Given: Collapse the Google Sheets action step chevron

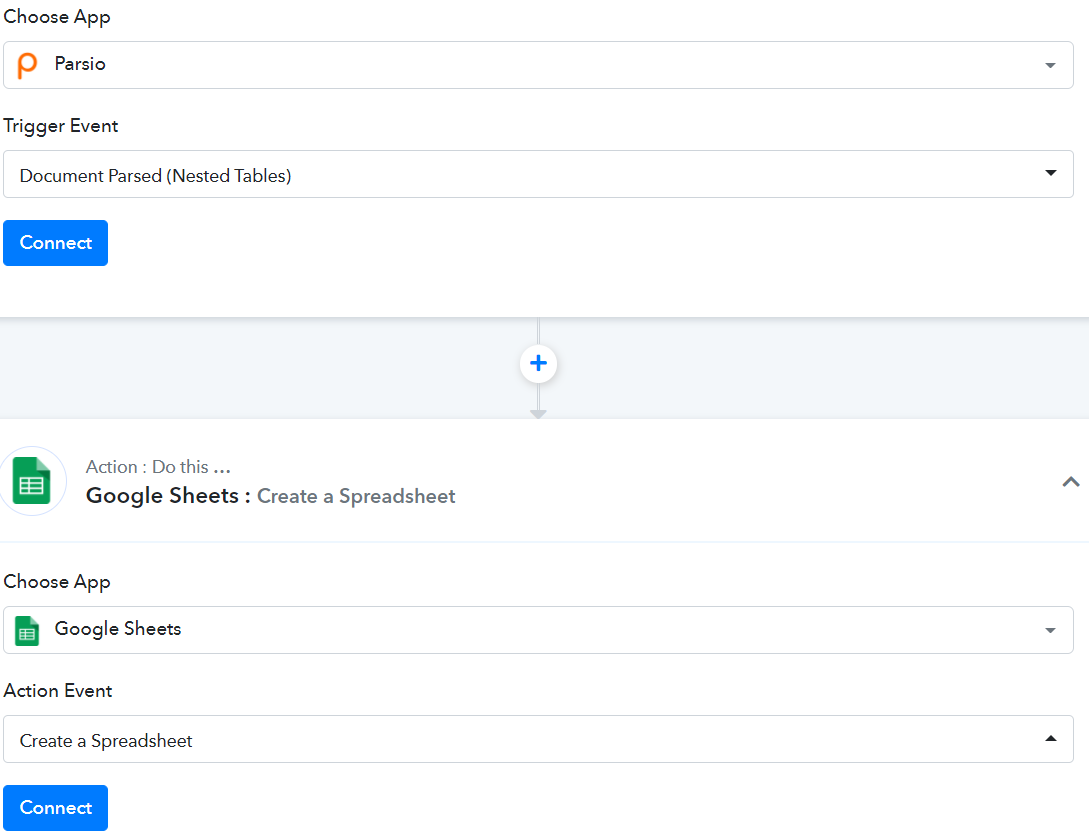Looking at the screenshot, I should point(1070,482).
